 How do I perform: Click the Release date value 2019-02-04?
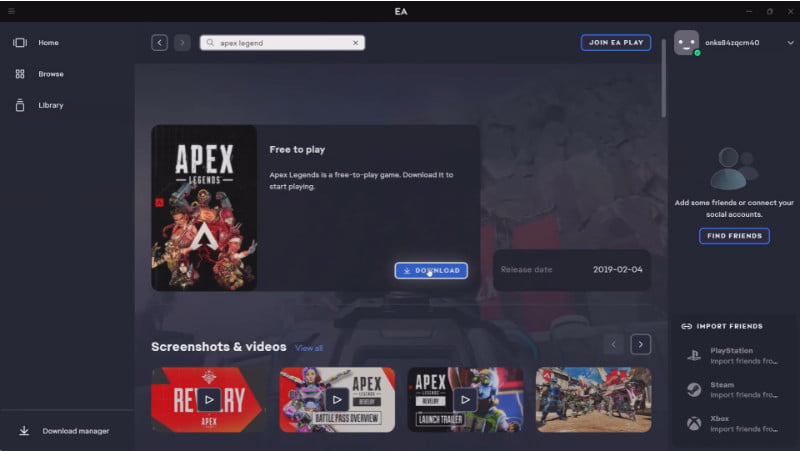point(617,269)
